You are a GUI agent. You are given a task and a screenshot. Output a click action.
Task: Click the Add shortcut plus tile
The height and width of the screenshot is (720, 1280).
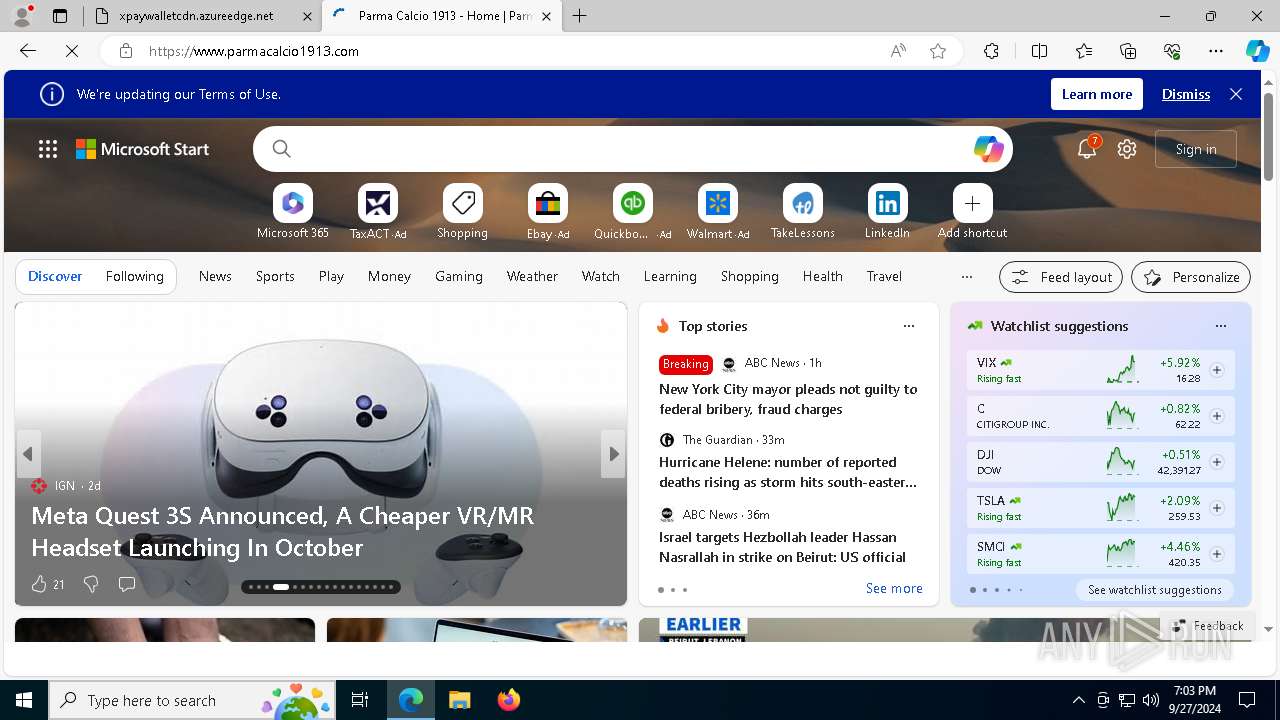pyautogui.click(x=972, y=204)
